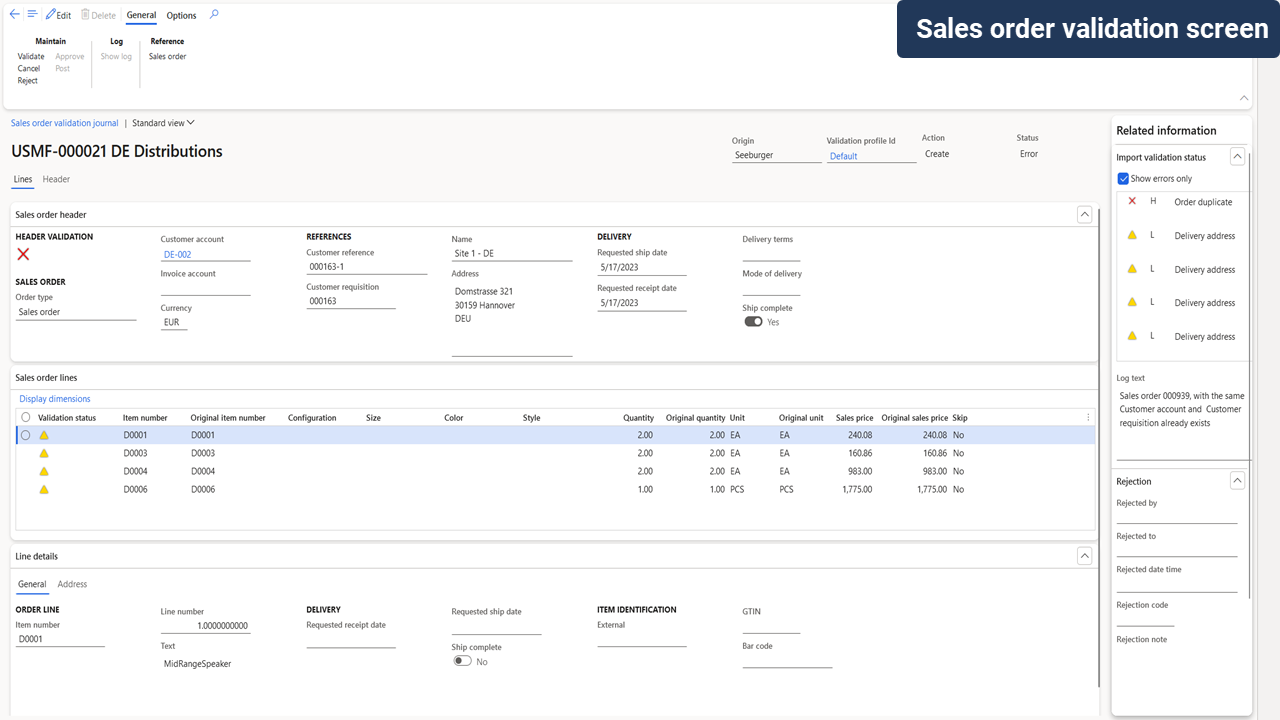This screenshot has width=1280, height=720.
Task: Open the Options ribbon tab
Action: 181,15
